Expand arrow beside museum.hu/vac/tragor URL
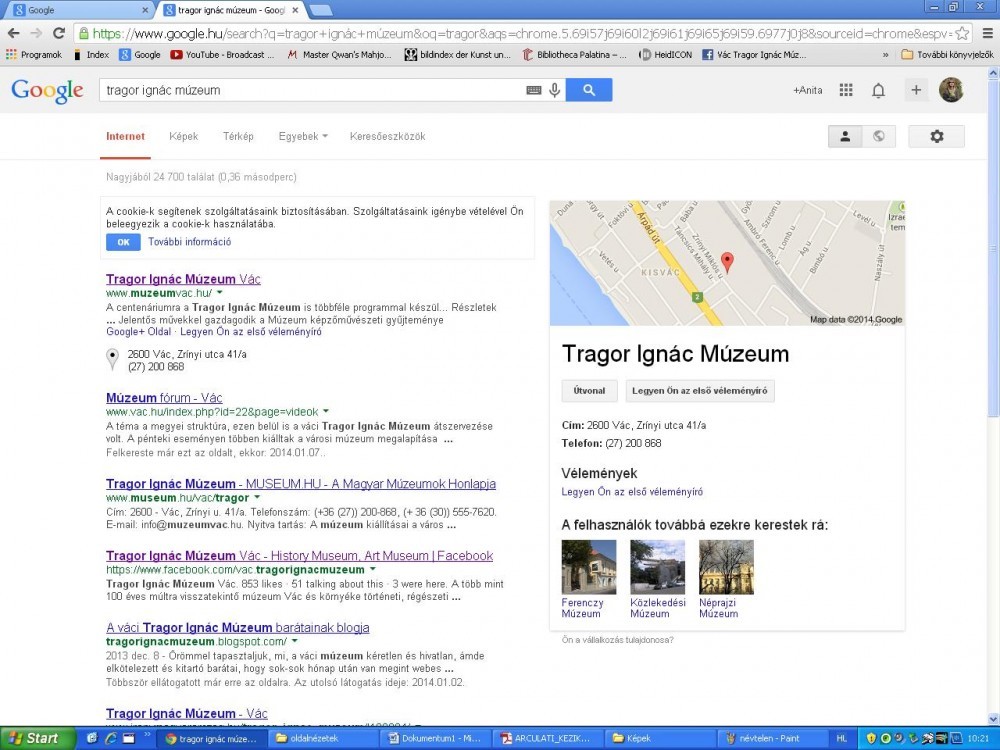This screenshot has height=750, width=1000. (257, 498)
